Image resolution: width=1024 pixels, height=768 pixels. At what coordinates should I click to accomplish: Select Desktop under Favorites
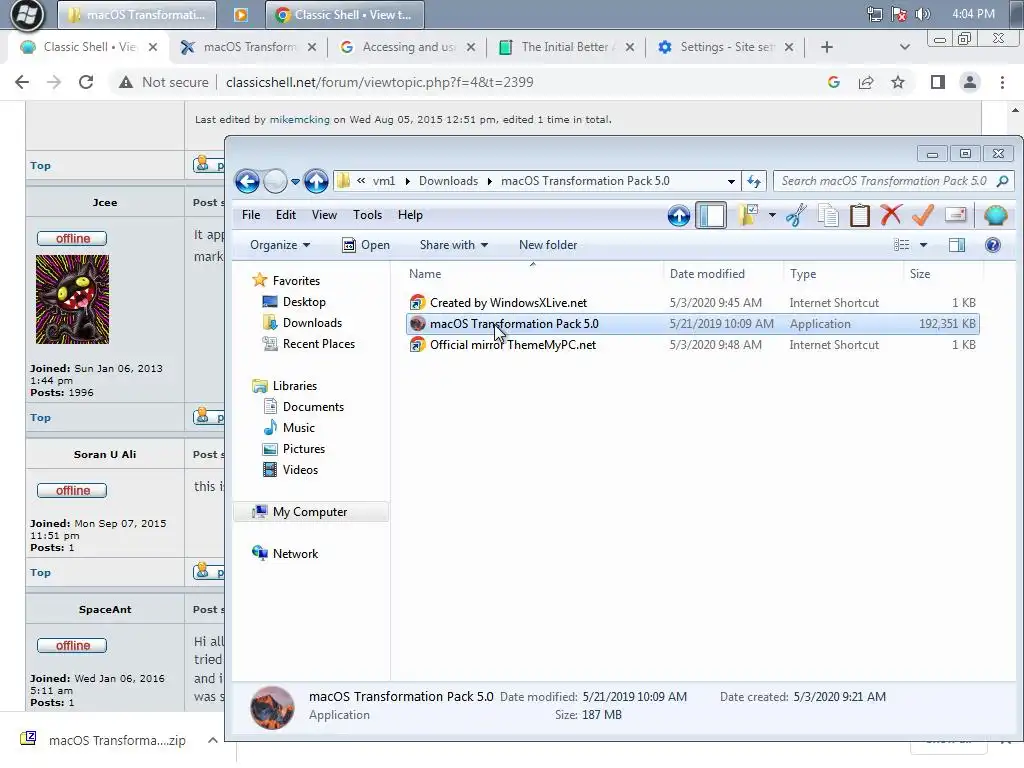pos(304,302)
